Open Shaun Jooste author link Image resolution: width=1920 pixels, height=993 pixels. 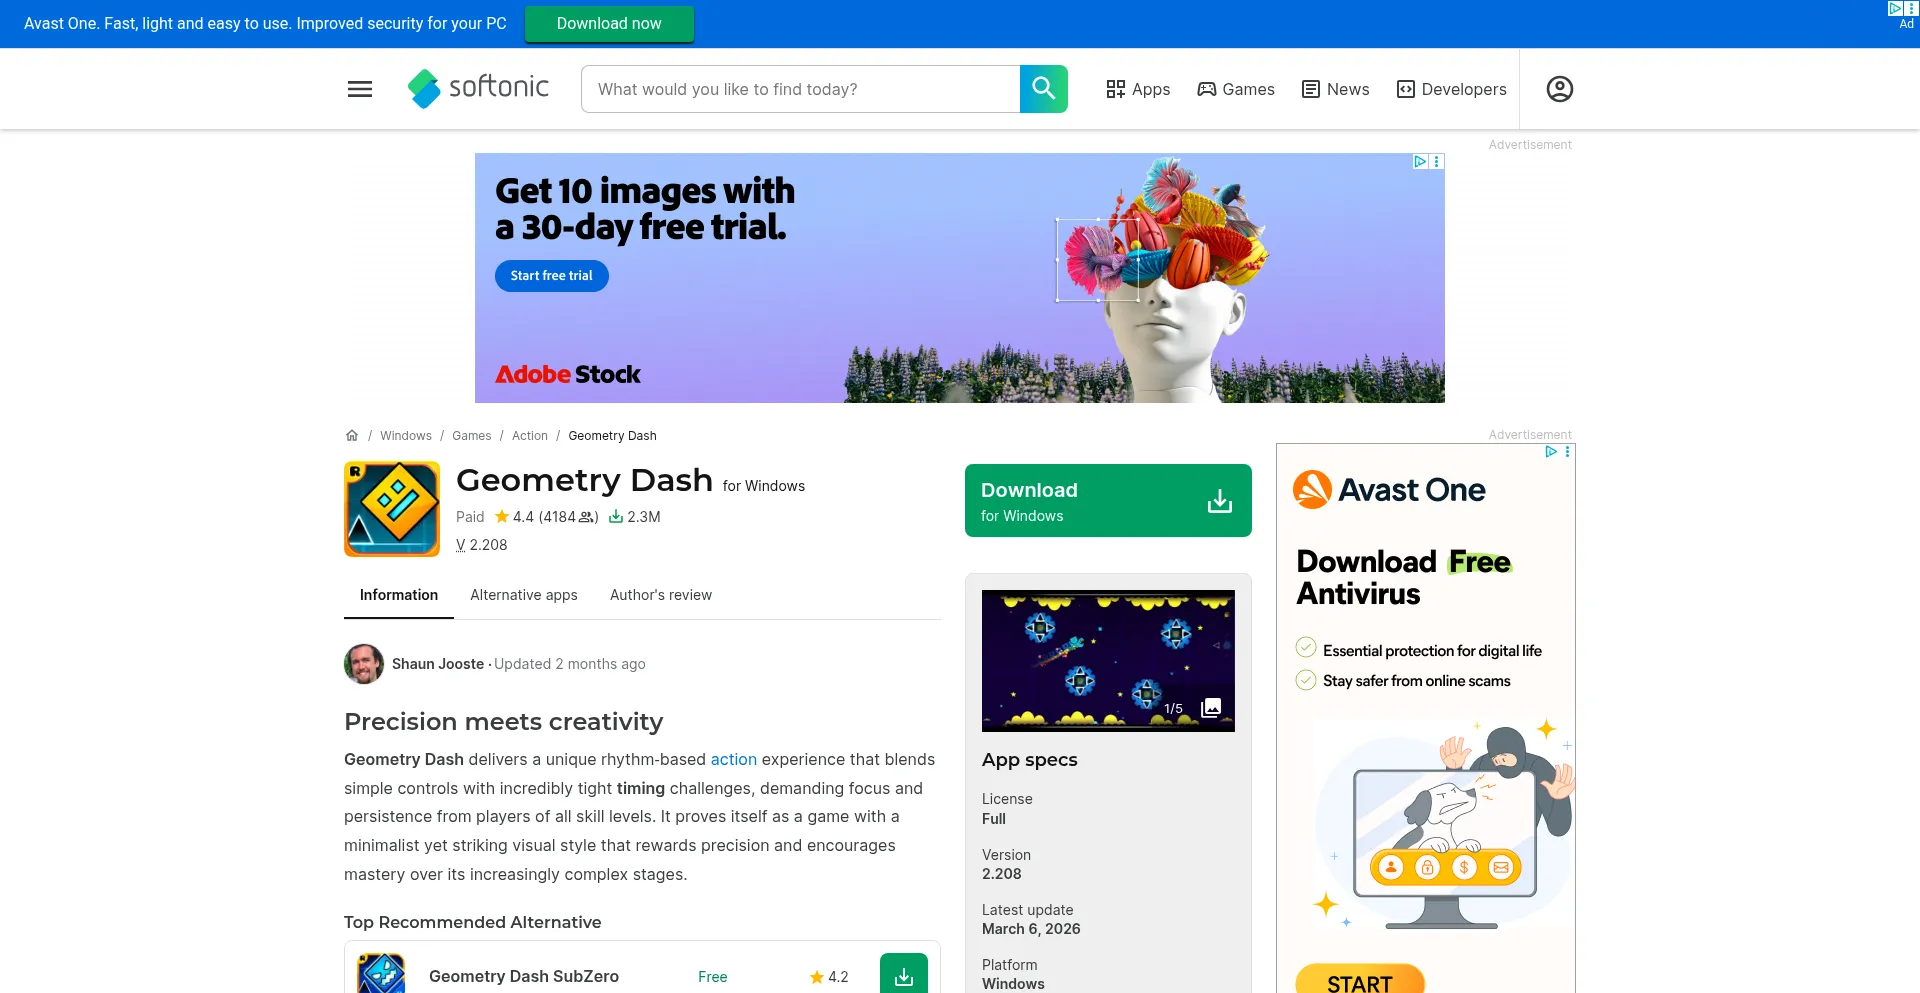438,664
